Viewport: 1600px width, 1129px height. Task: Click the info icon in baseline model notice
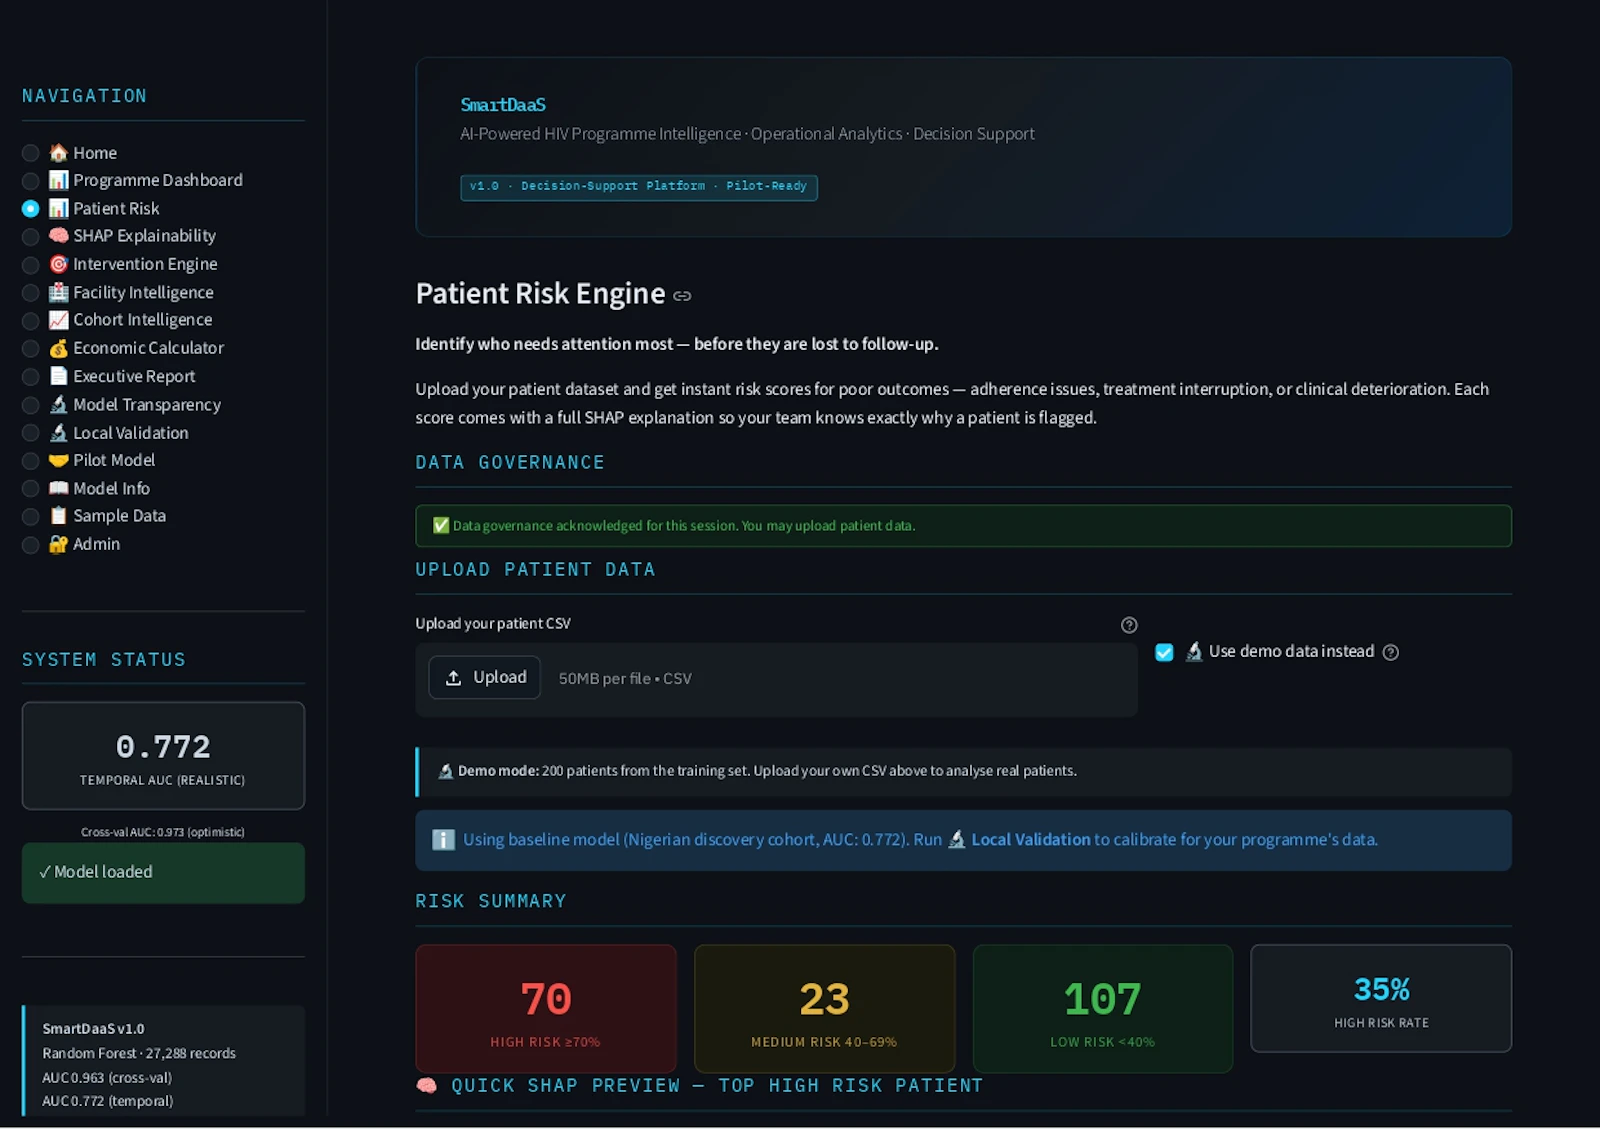(x=443, y=840)
